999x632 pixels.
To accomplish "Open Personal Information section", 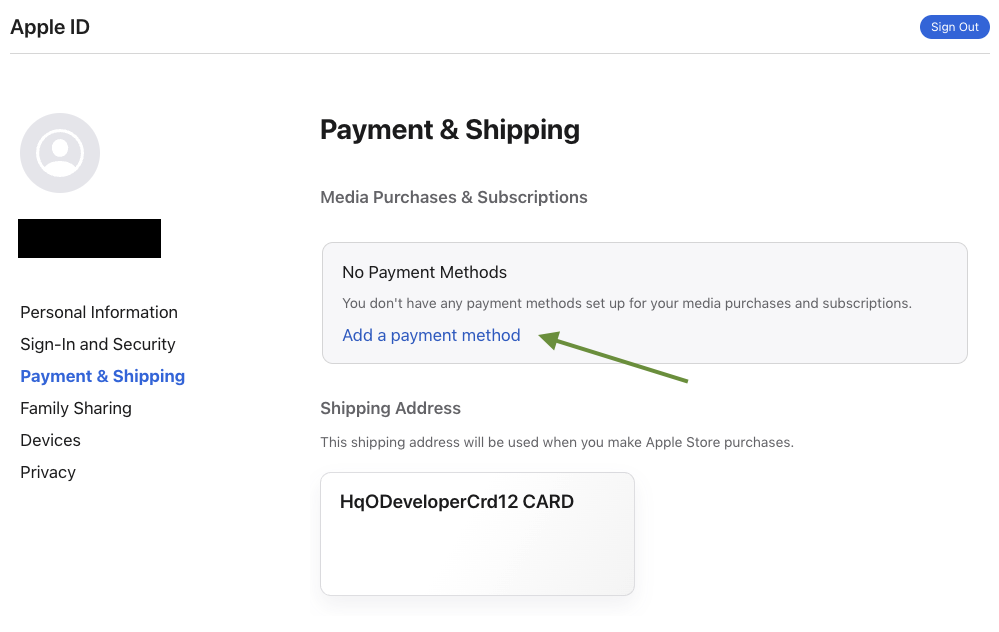I will click(99, 312).
